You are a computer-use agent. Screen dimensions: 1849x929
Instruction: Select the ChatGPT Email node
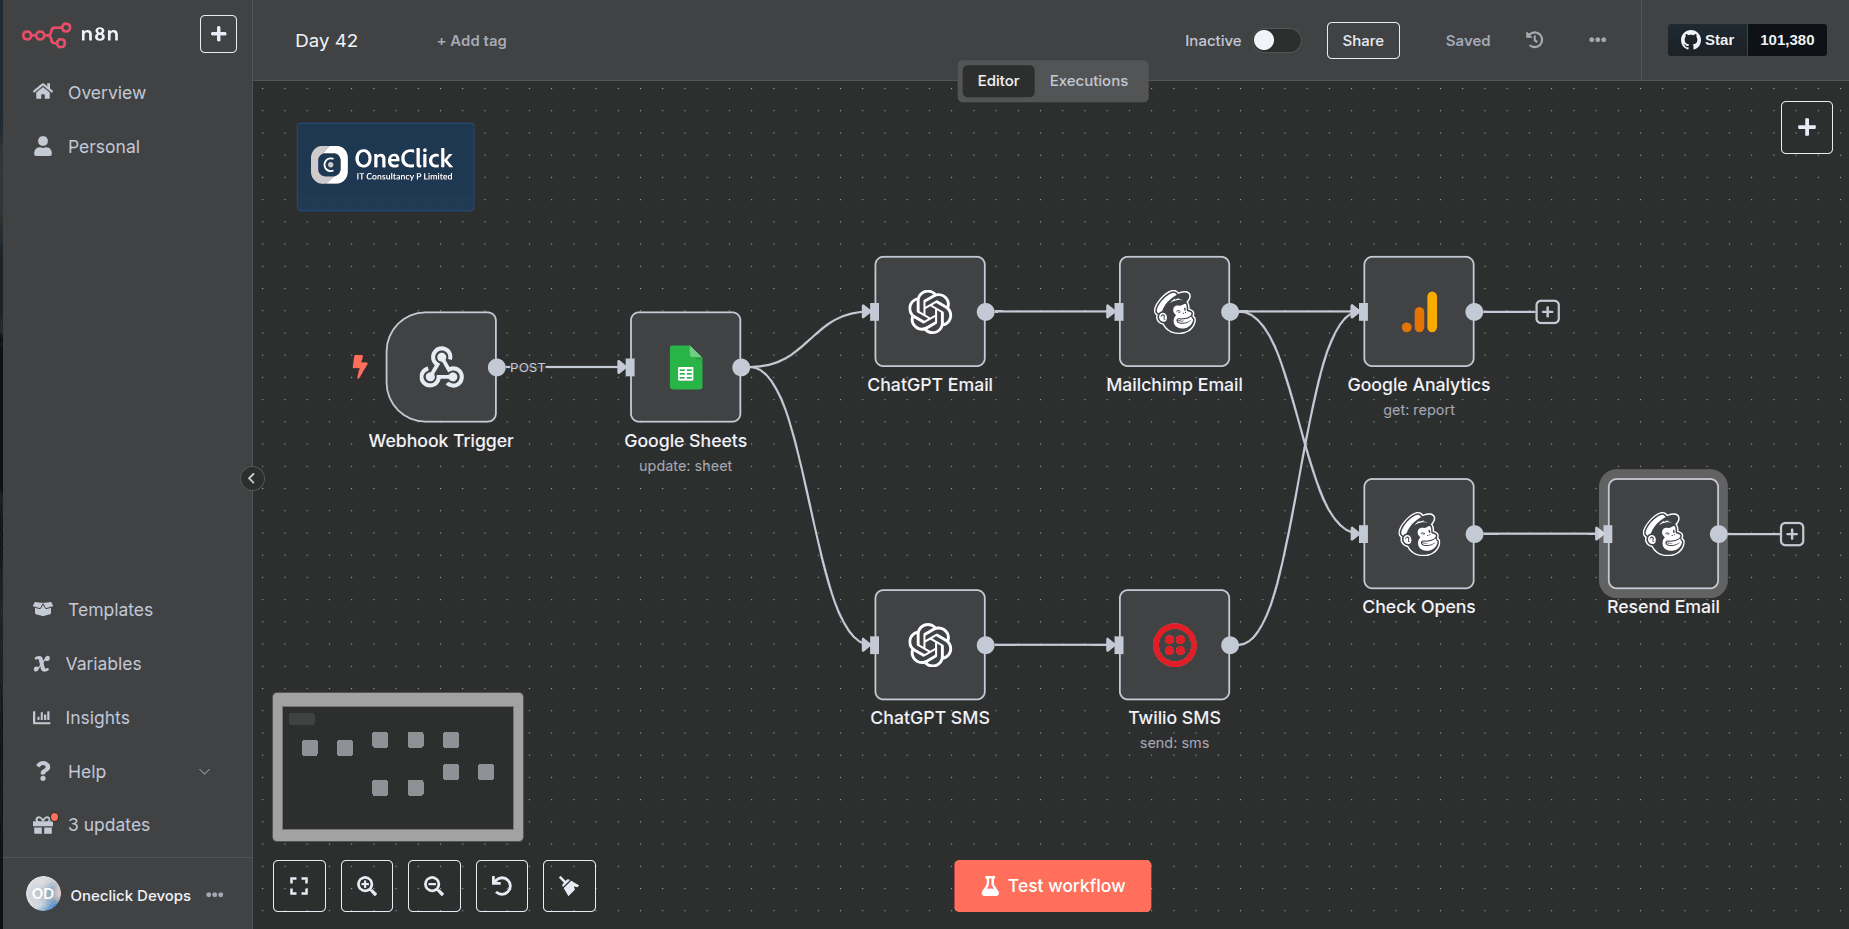[930, 311]
